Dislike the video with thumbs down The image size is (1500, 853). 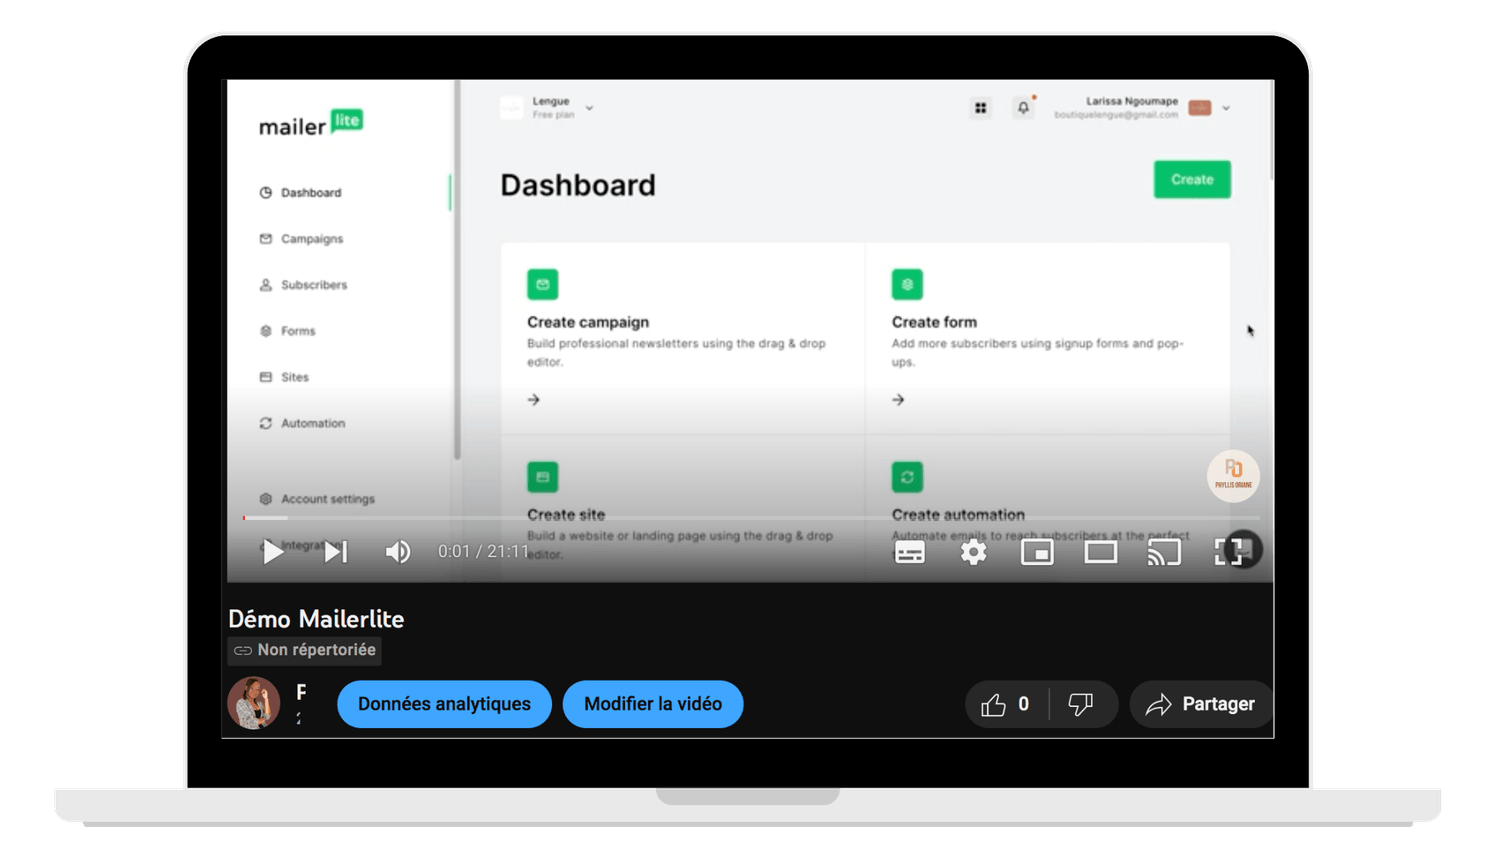pyautogui.click(x=1081, y=705)
